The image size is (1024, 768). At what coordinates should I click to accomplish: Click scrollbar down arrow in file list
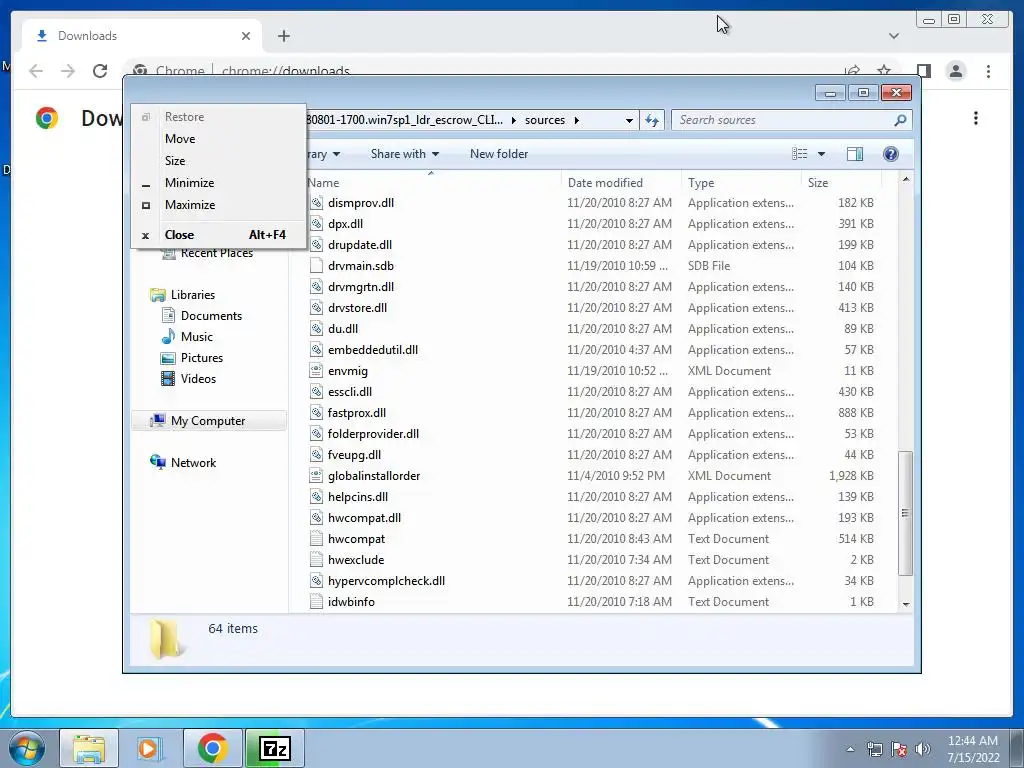tap(905, 604)
